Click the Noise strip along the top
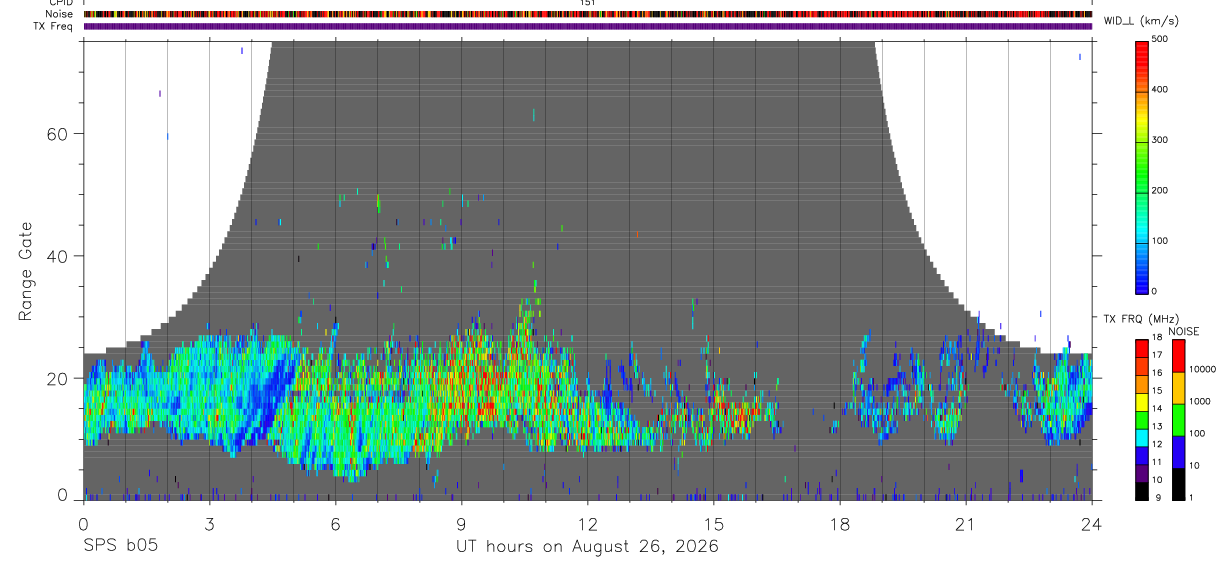This screenshot has height=567, width=1228. [588, 14]
